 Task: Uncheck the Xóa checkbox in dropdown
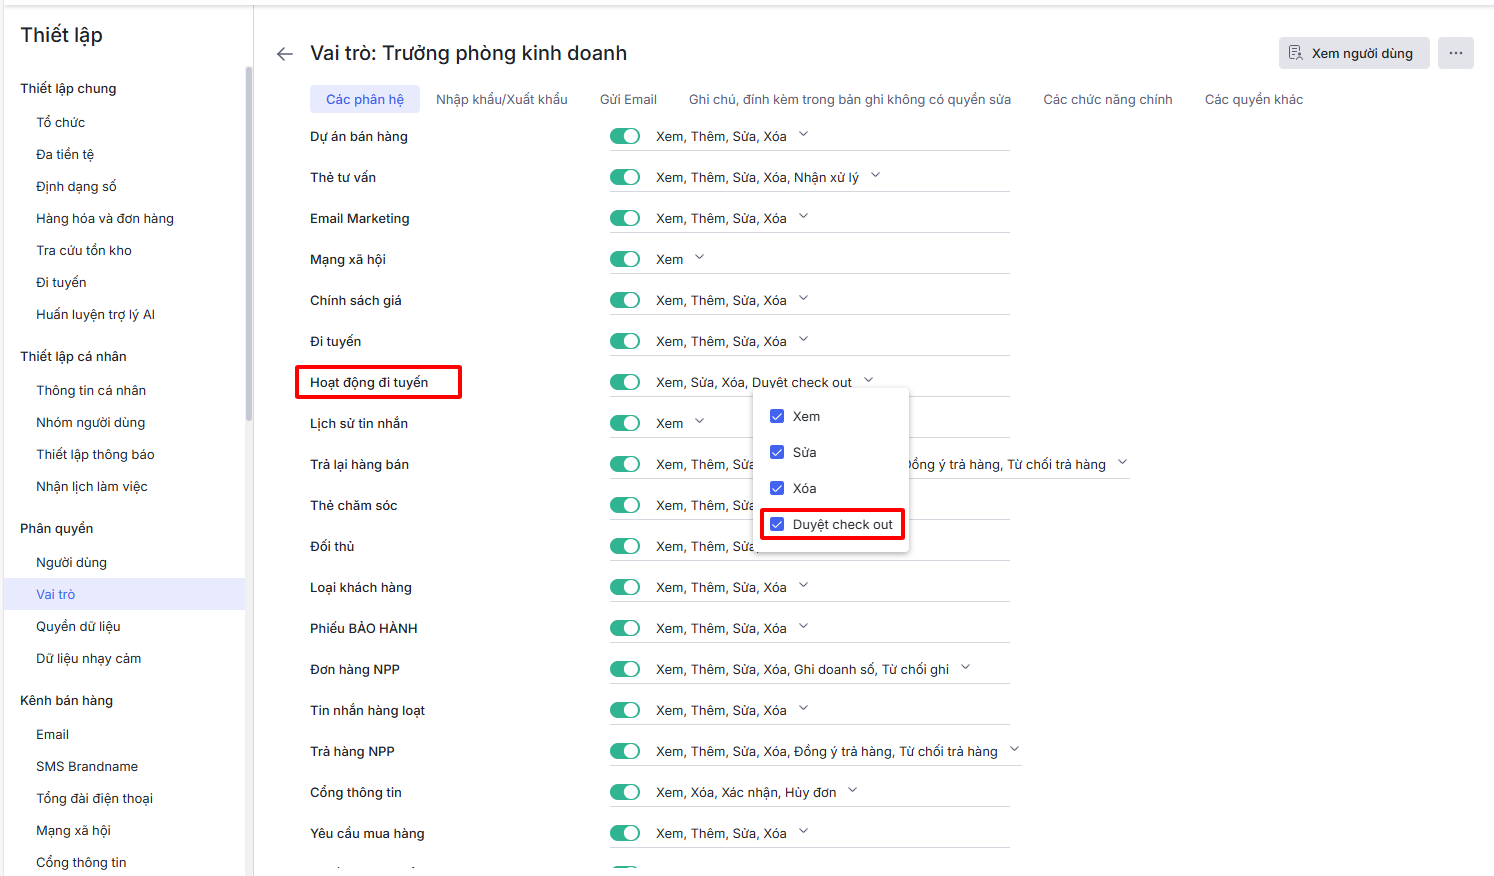click(777, 488)
